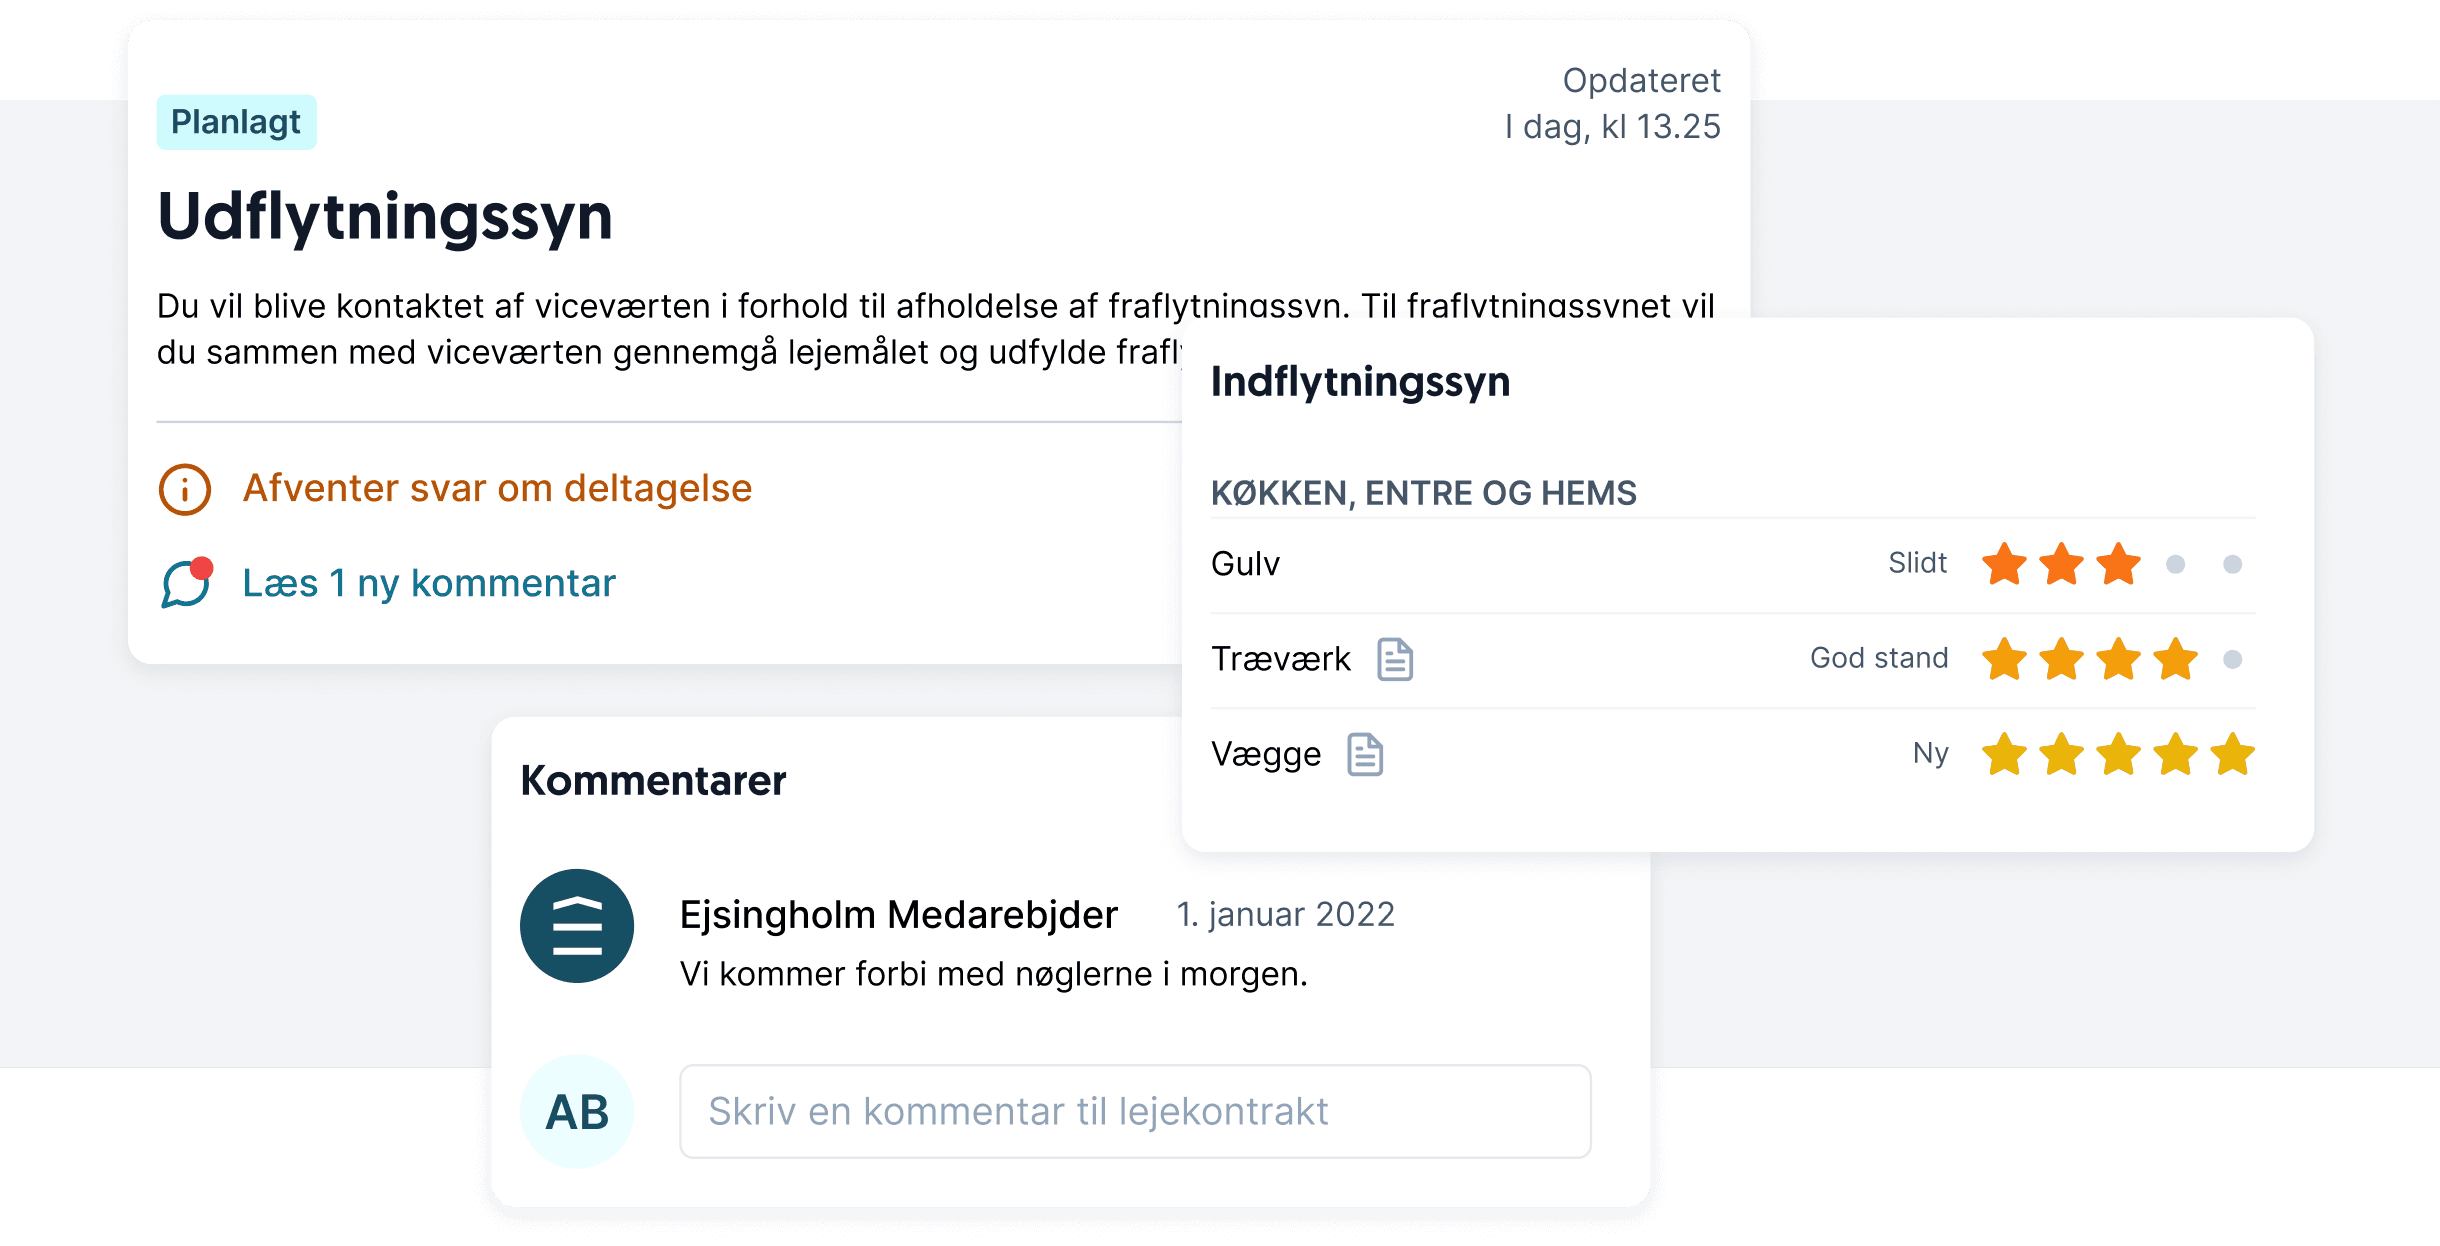Open the note icon next to Vægge

point(1365,754)
